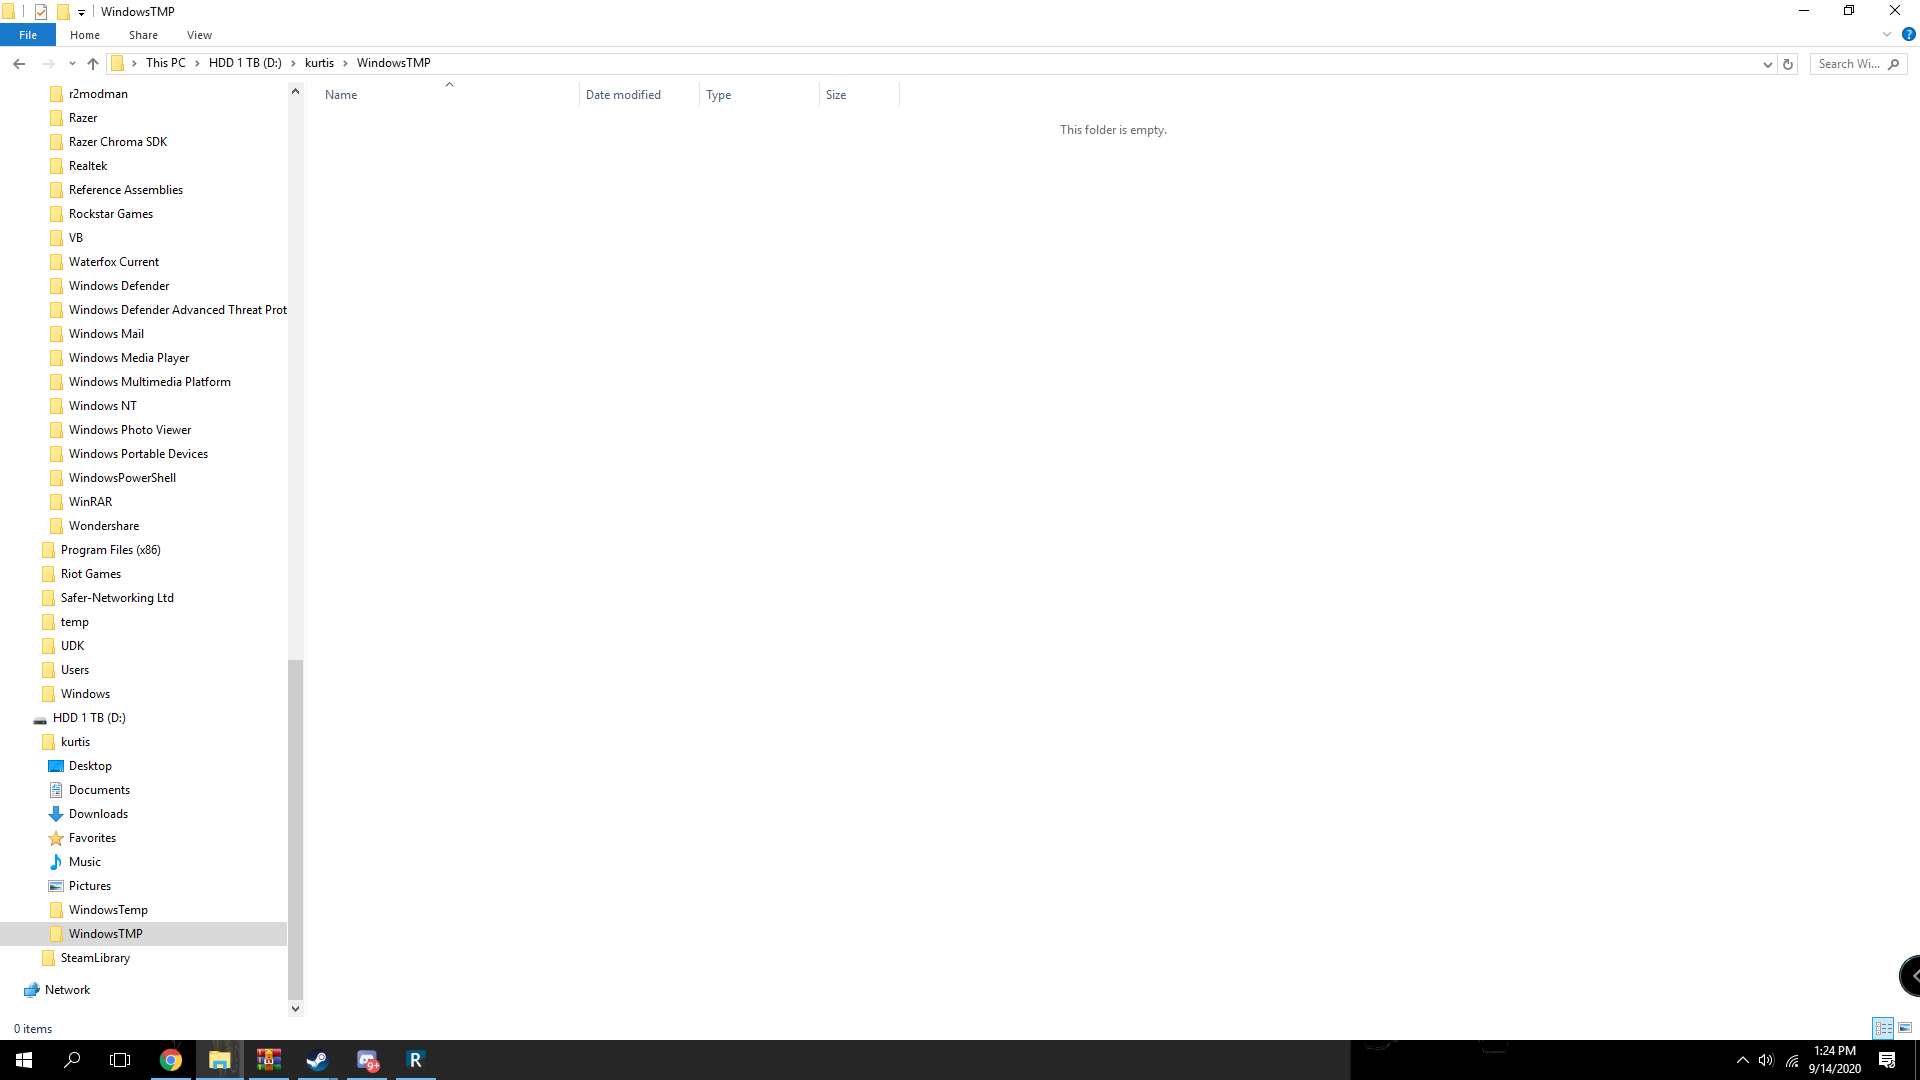
Task: Open WinRAR from the taskbar
Action: coord(268,1059)
